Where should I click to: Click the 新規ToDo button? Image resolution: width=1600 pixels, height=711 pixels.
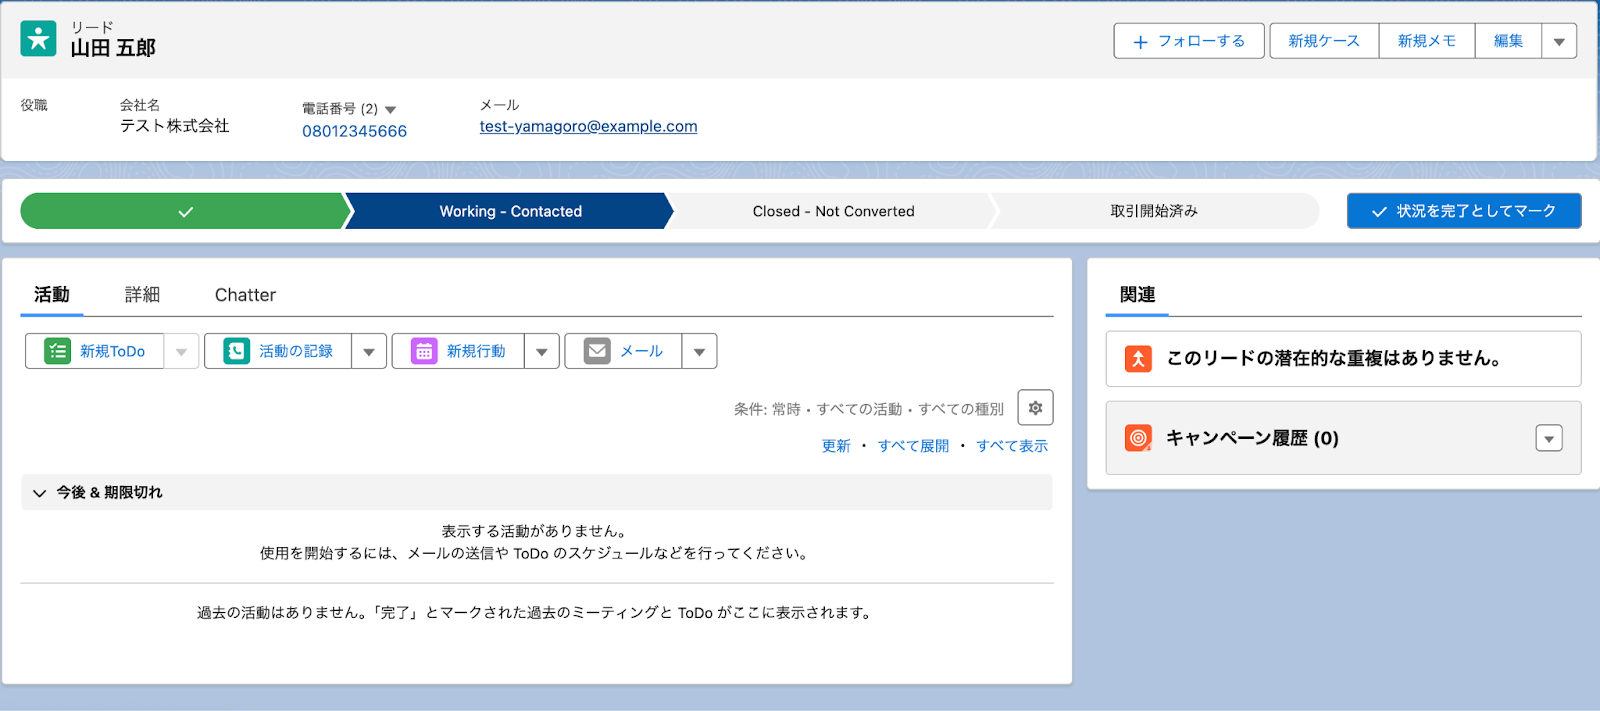[95, 351]
